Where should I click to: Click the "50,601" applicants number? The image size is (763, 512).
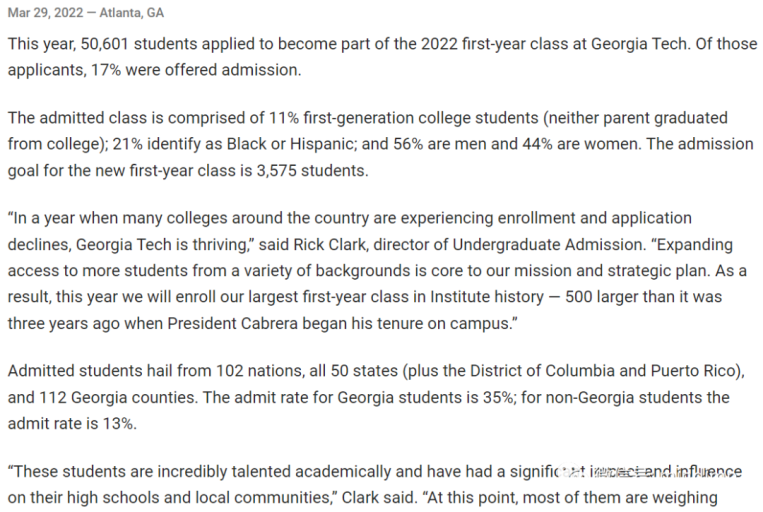point(105,44)
